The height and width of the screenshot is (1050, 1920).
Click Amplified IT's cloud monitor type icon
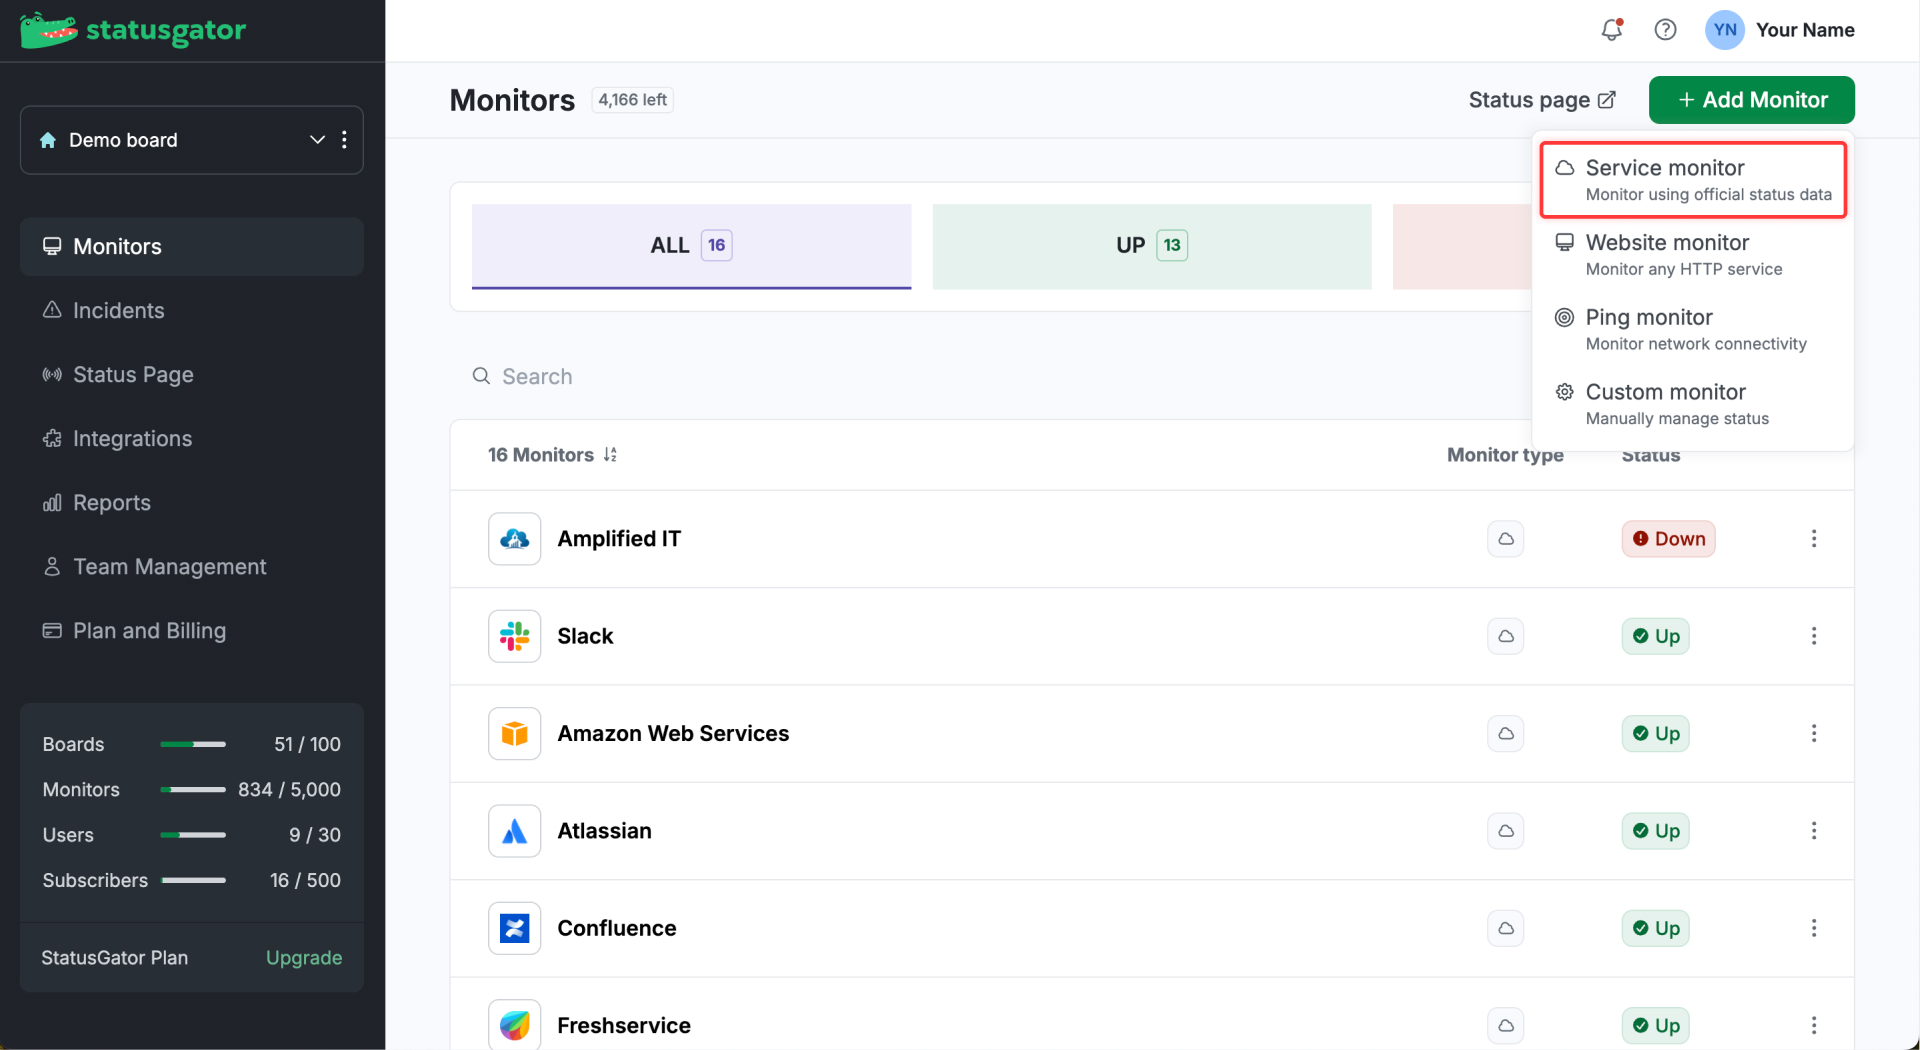[x=1505, y=539]
